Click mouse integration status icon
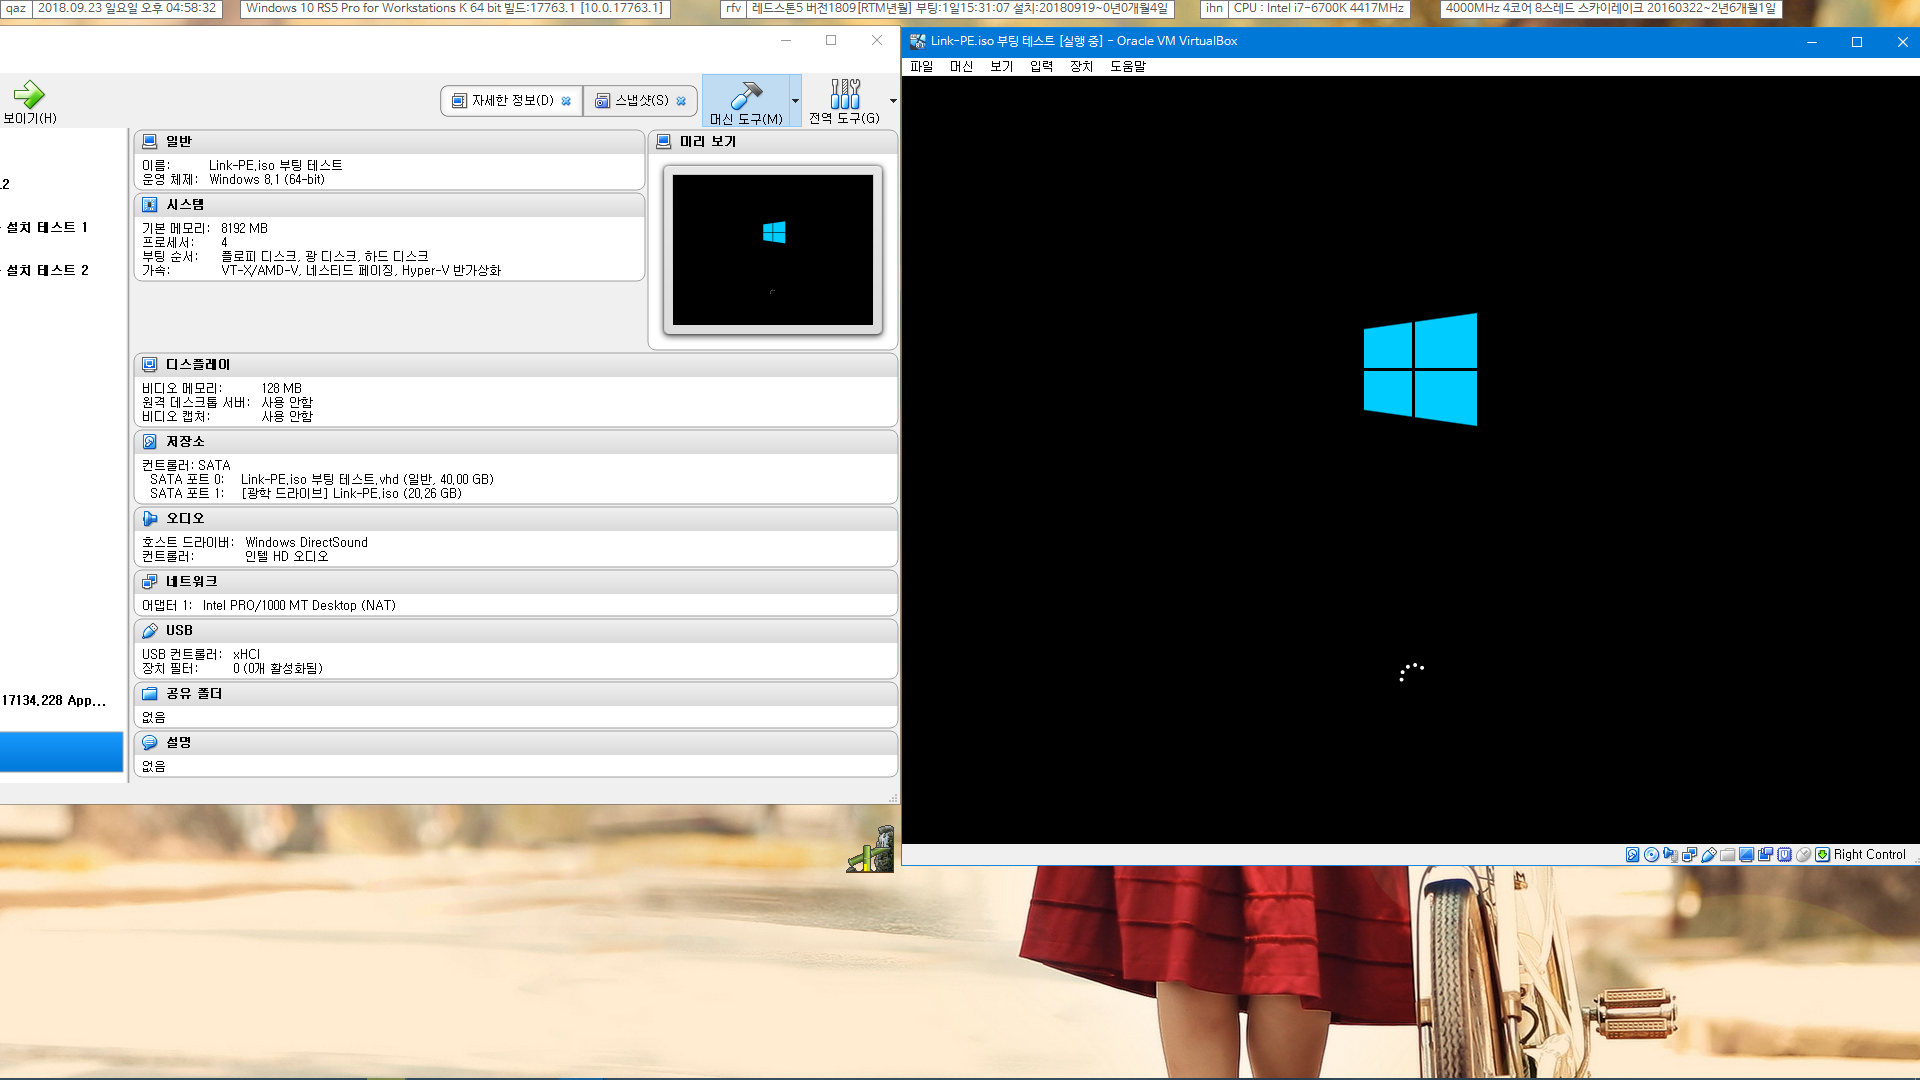 coord(1803,855)
